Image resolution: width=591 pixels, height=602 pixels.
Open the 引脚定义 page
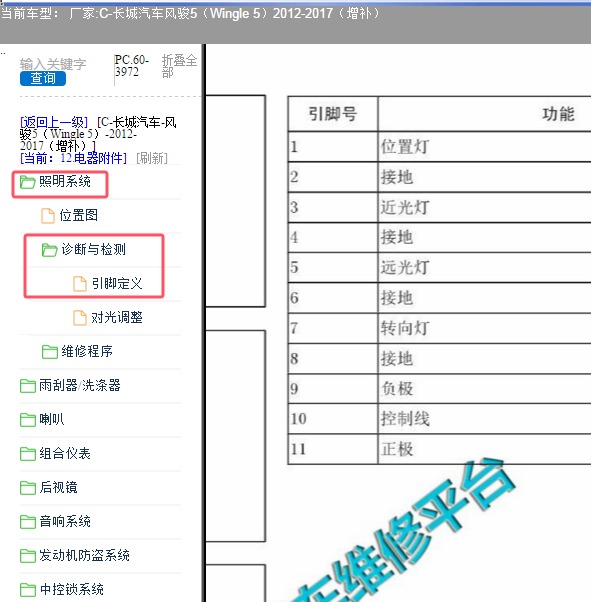tap(117, 283)
